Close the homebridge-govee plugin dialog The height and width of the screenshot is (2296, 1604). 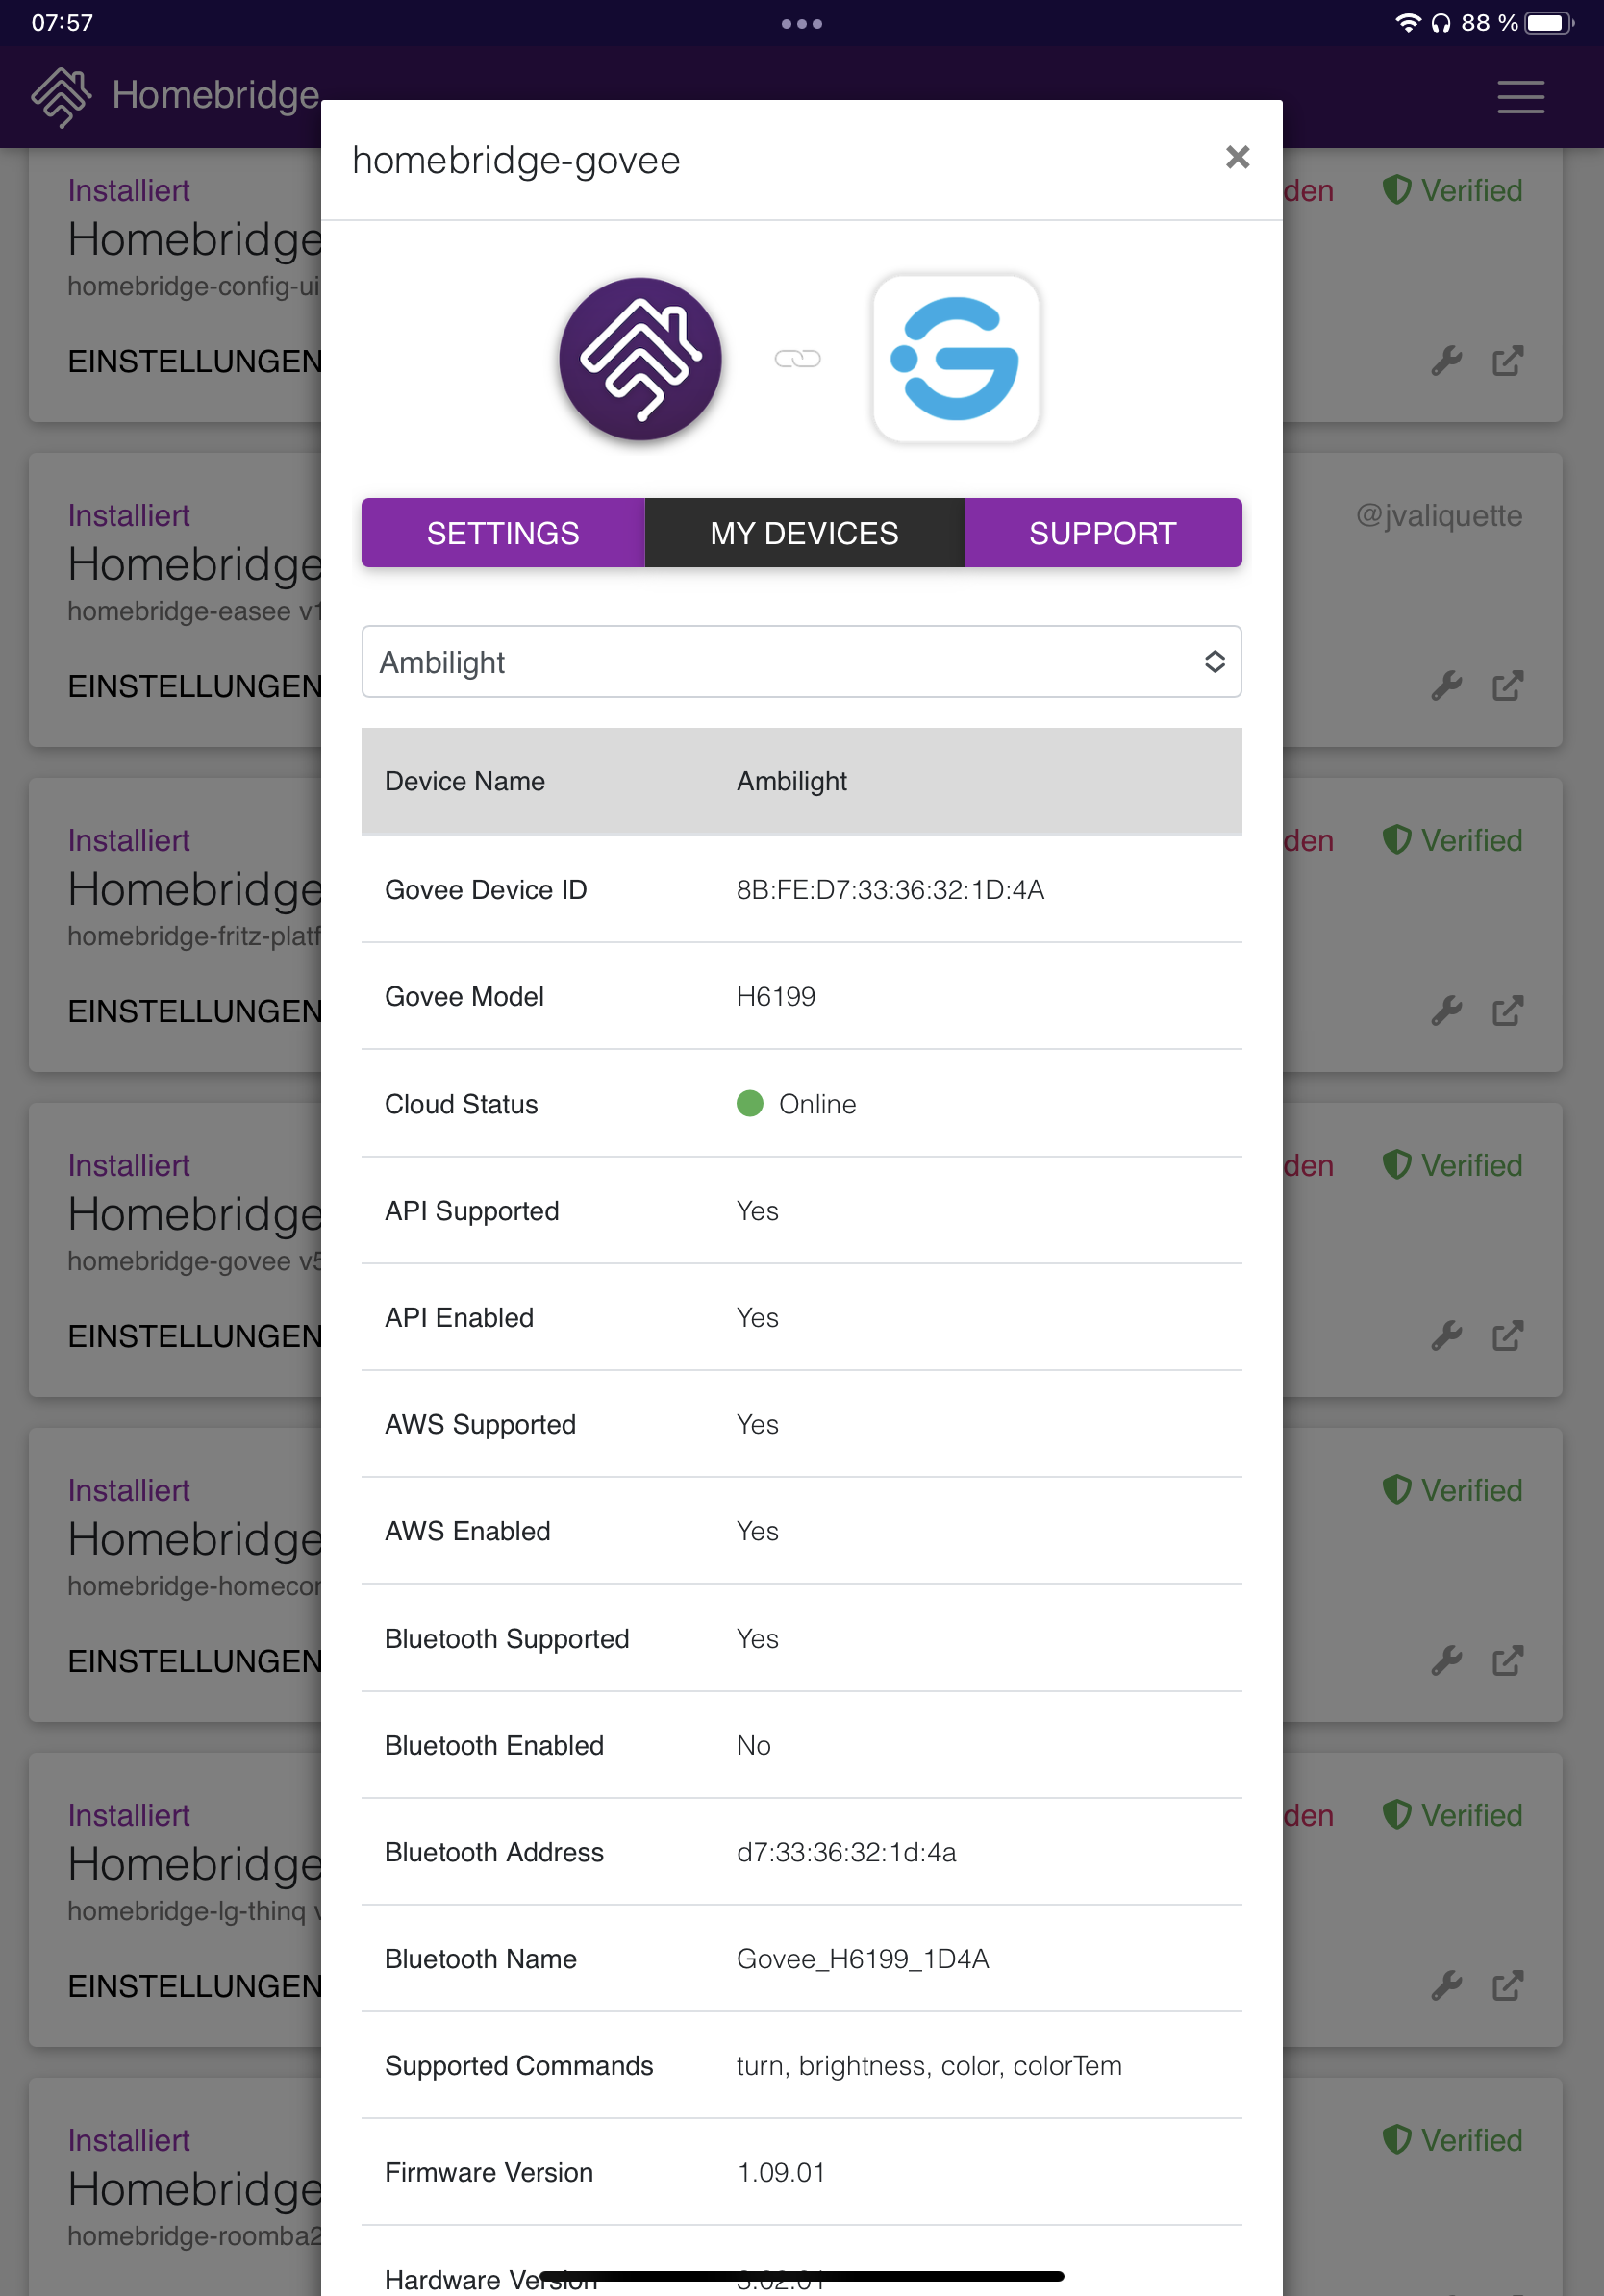1237,158
